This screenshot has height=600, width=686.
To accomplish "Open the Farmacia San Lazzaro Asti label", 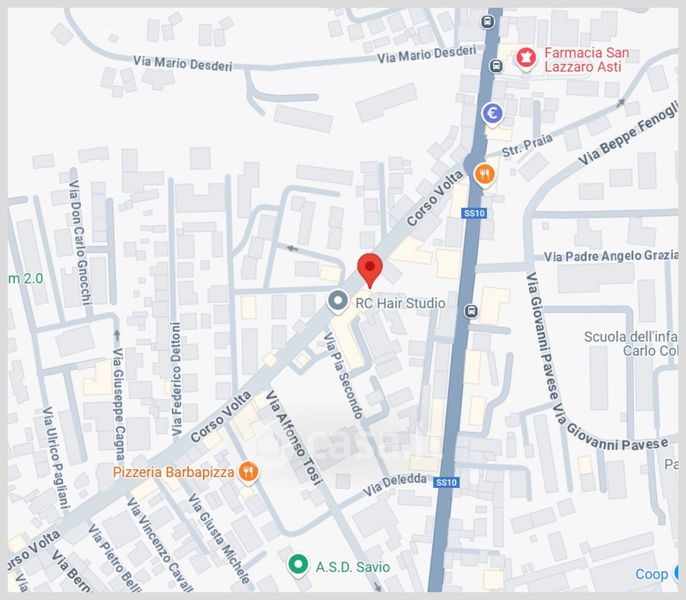I will tap(587, 60).
